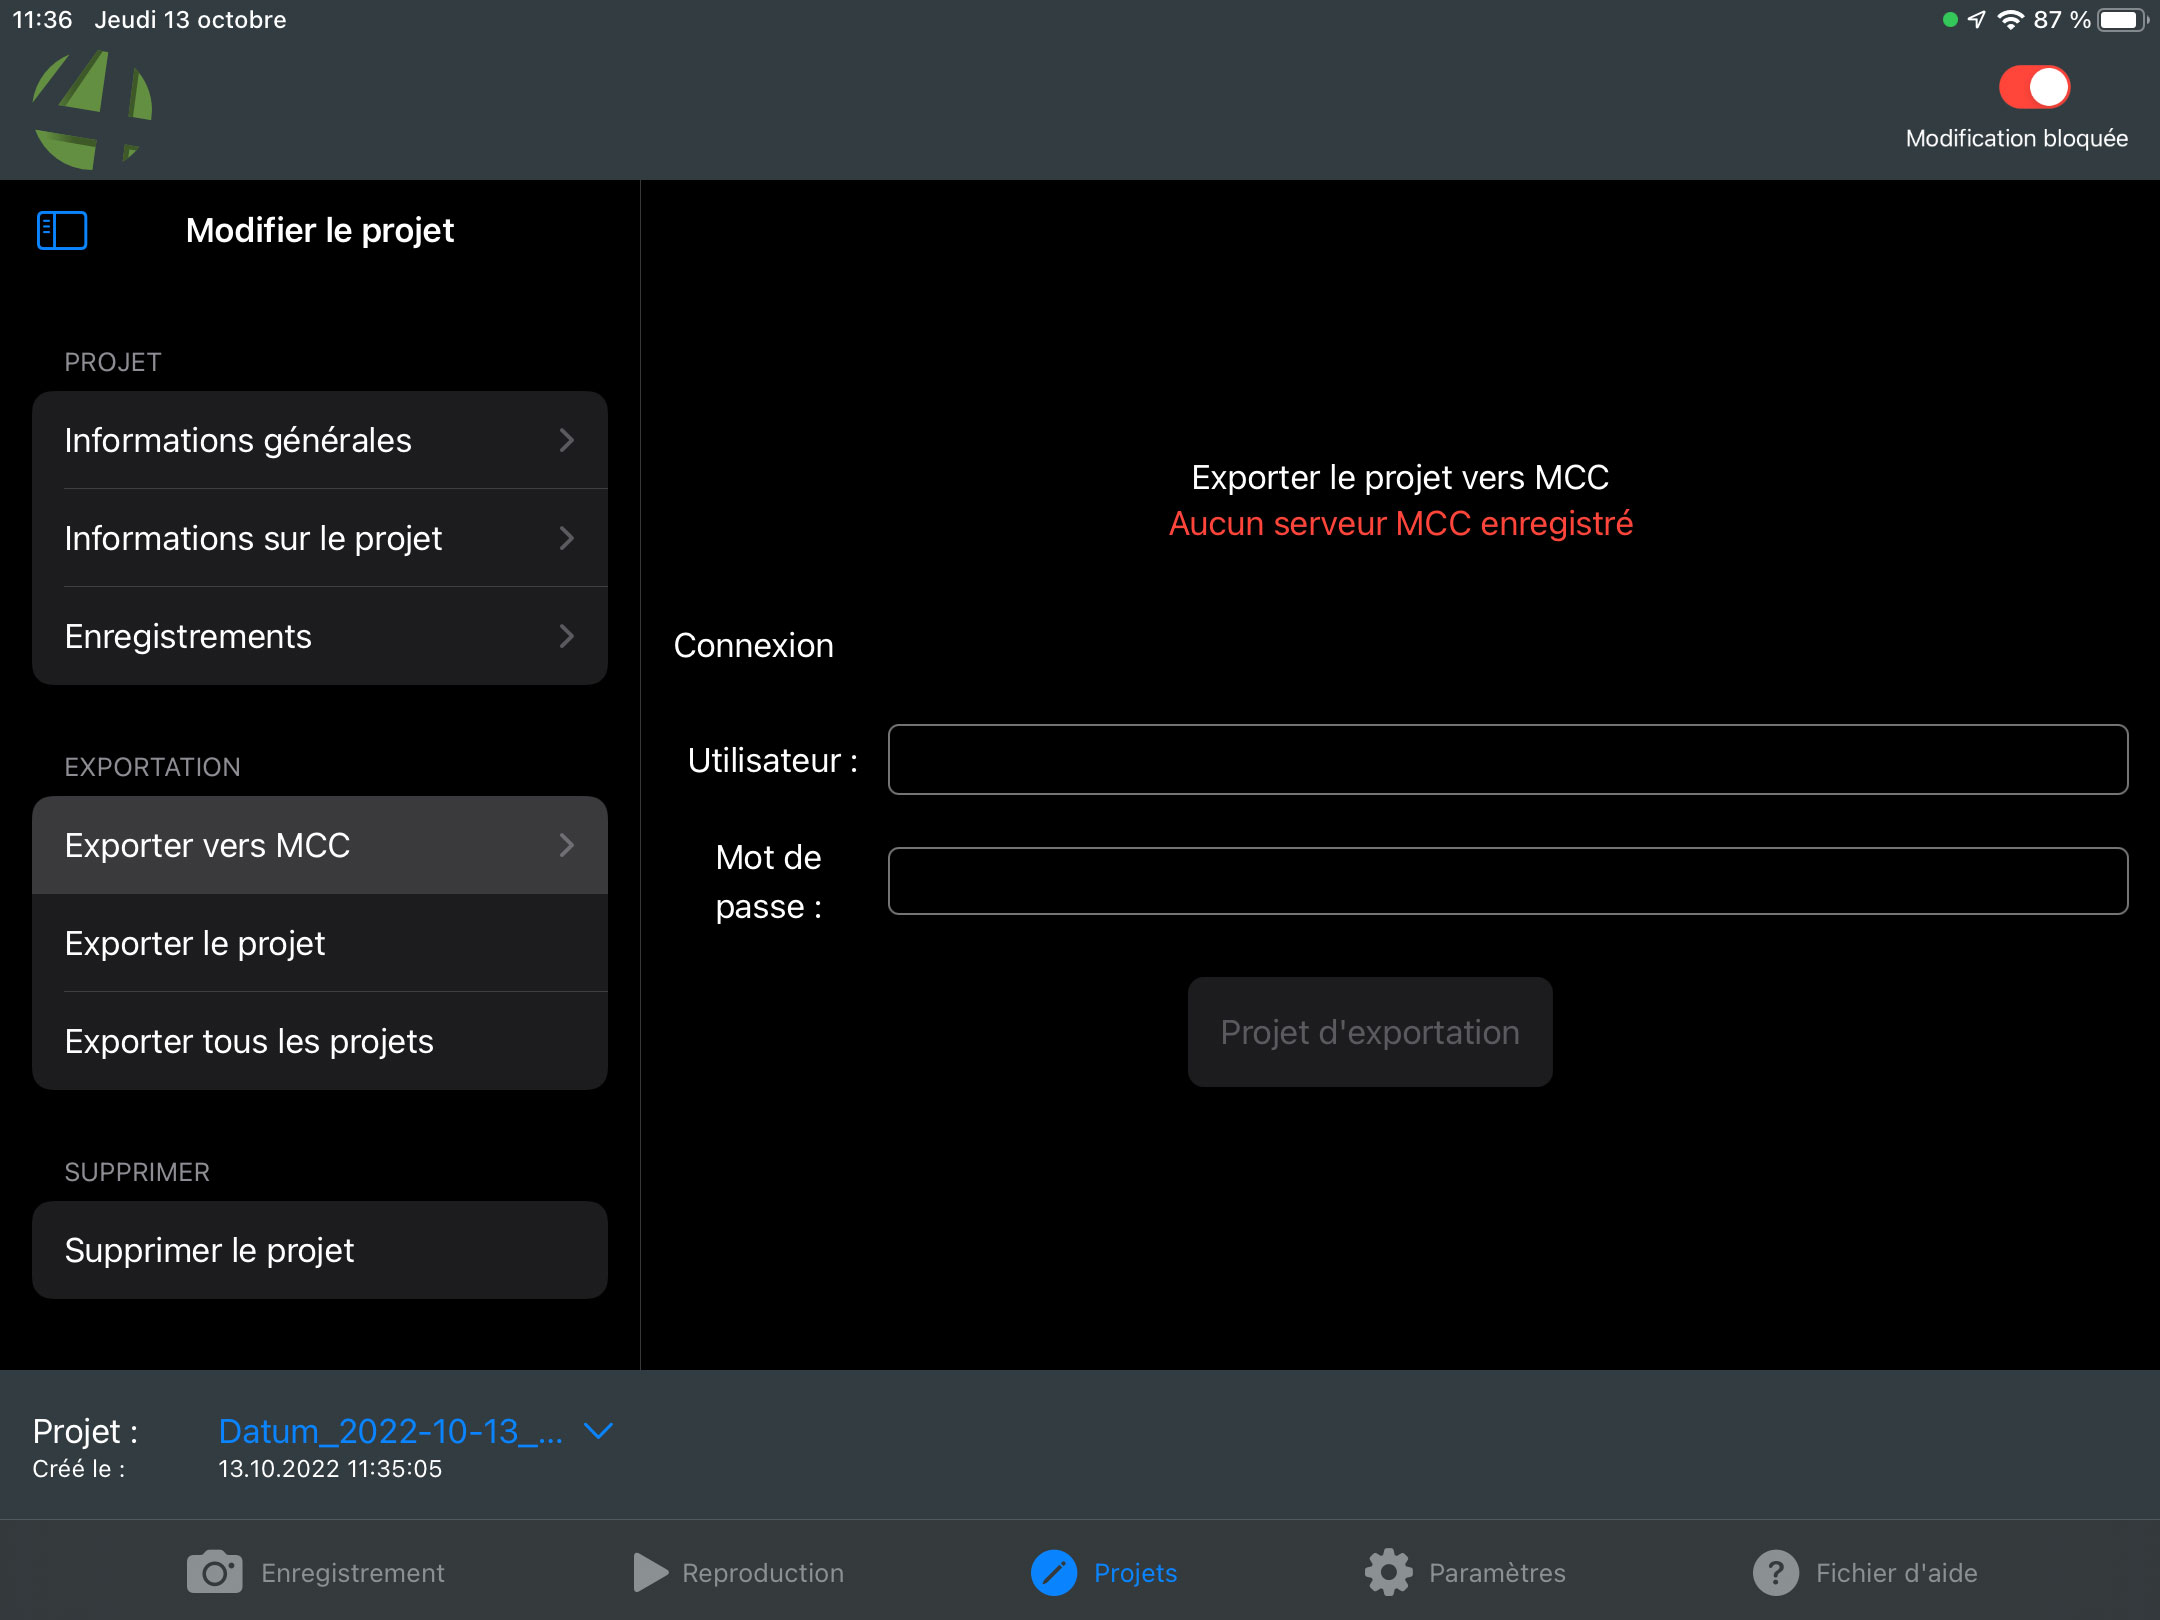Collapse the sidebar panel icon
The image size is (2160, 1620).
[x=62, y=230]
